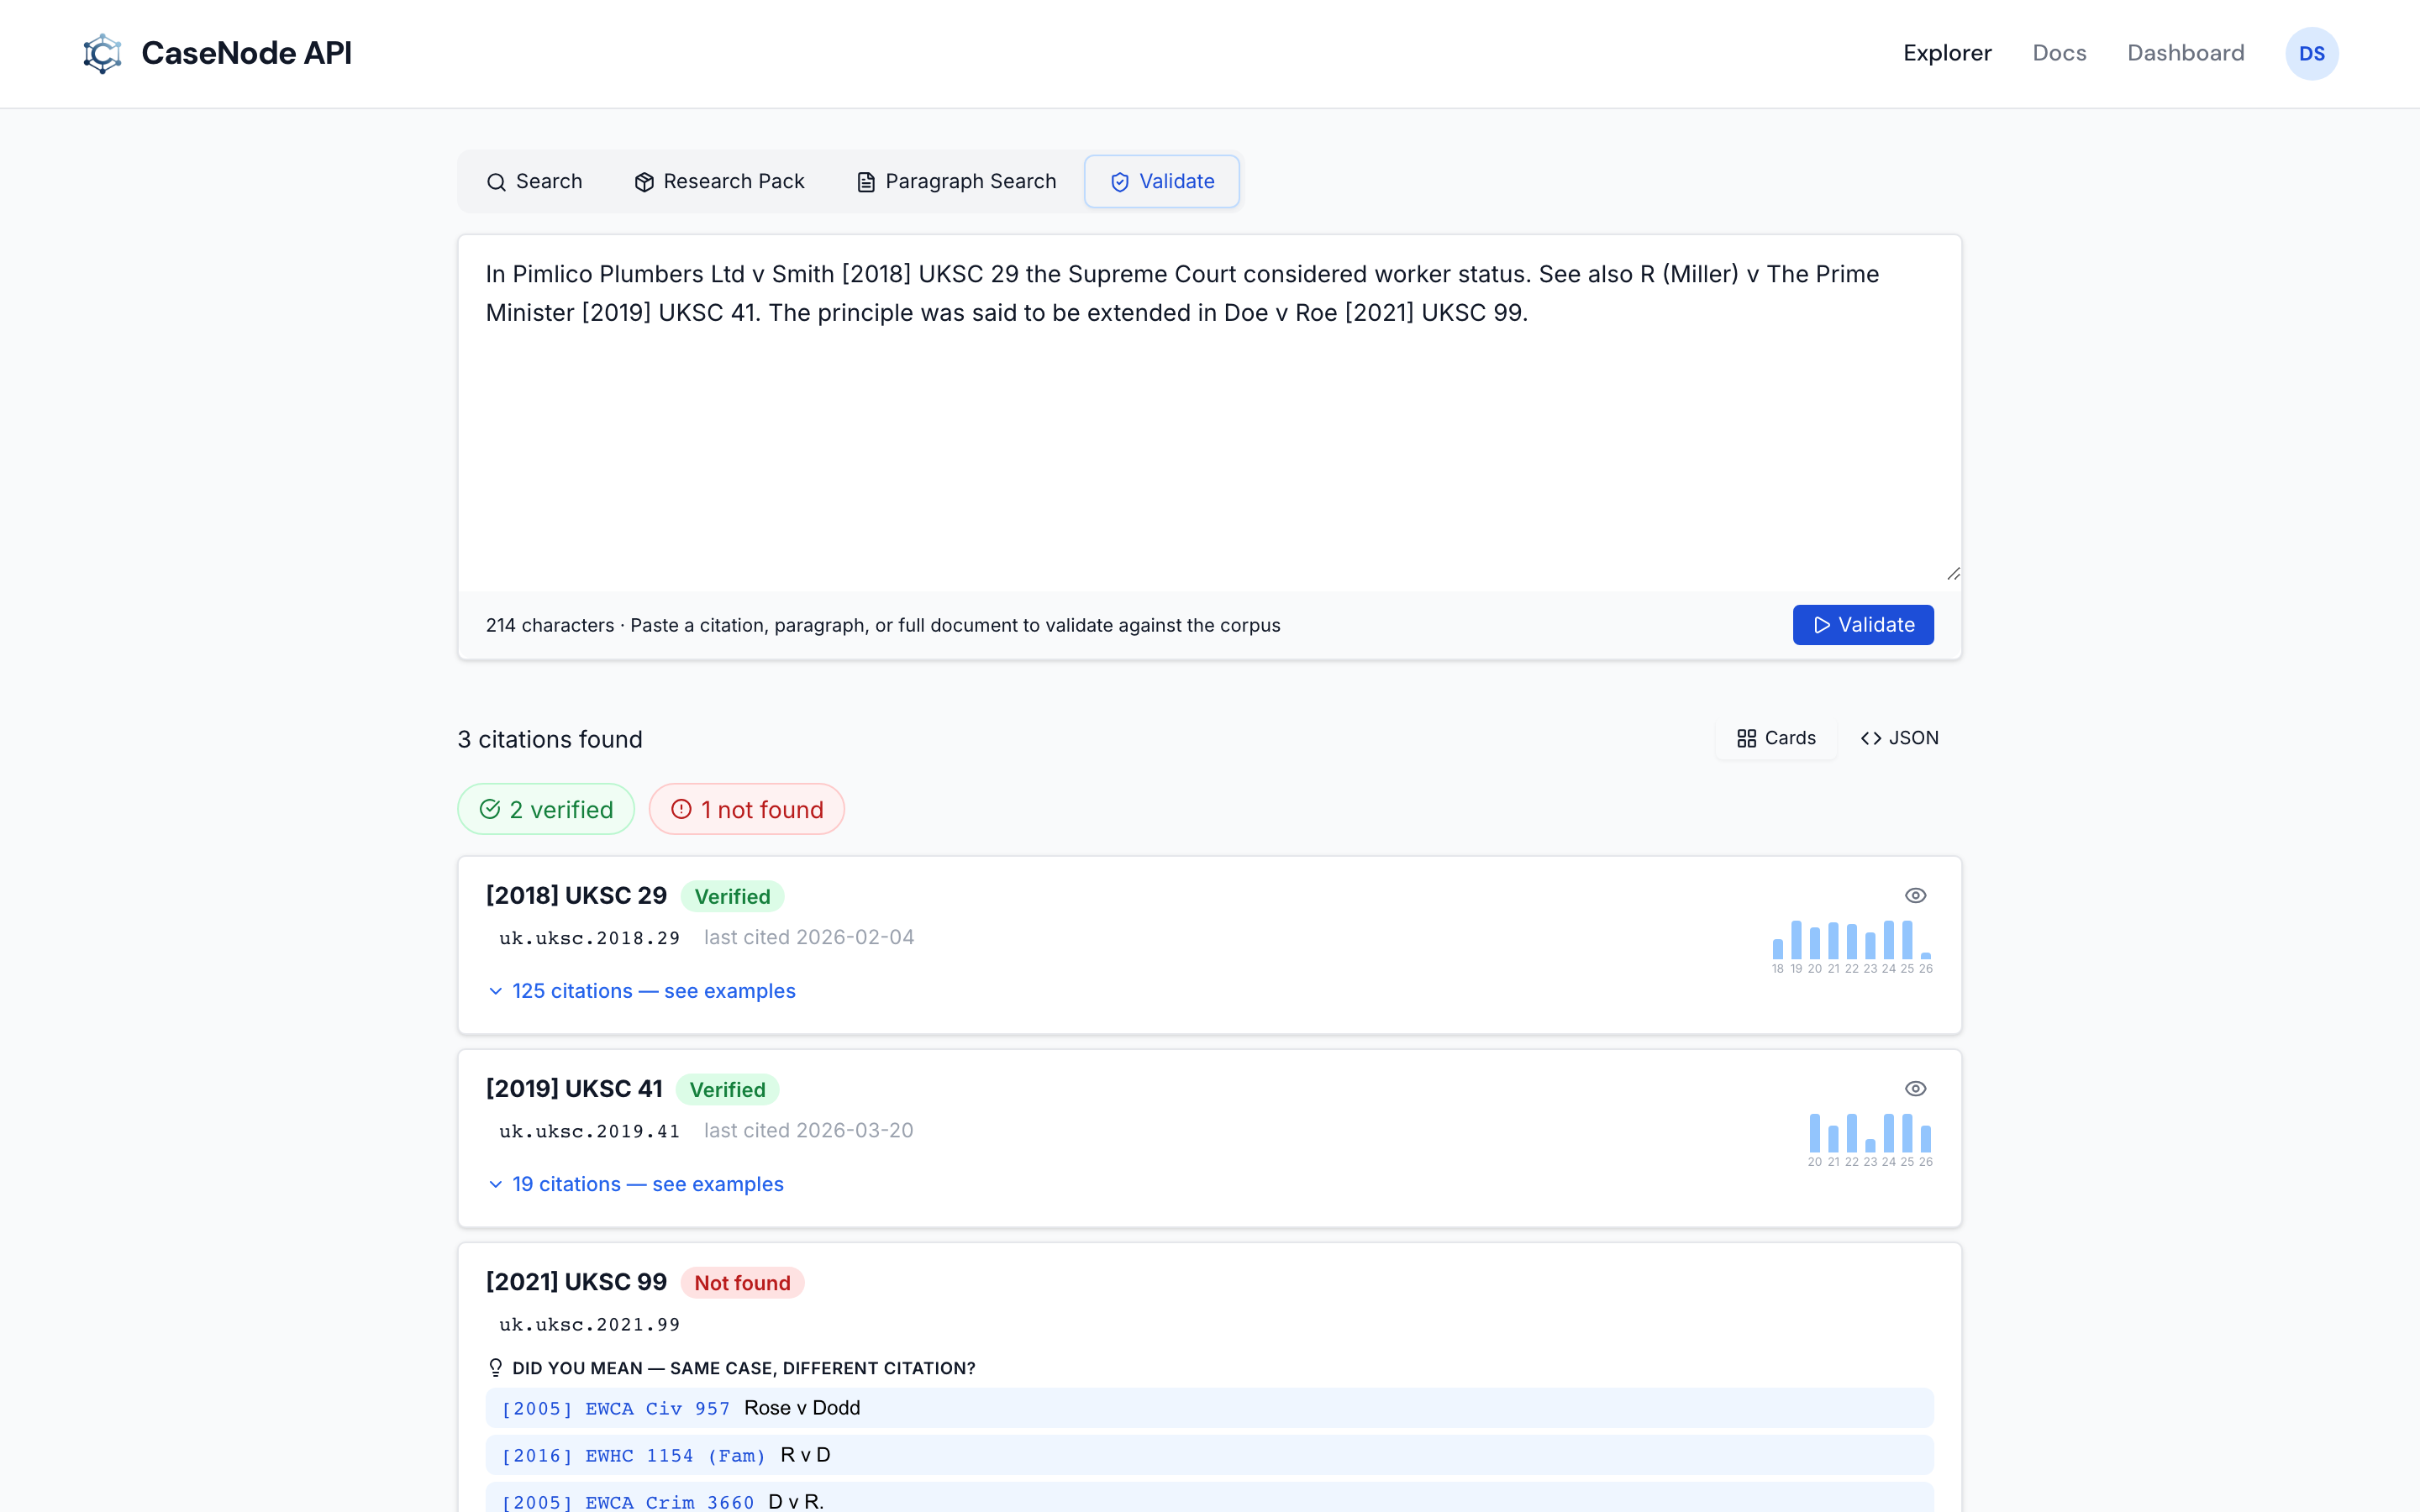Go to the Docs page
The width and height of the screenshot is (2420, 1512).
(x=2059, y=53)
